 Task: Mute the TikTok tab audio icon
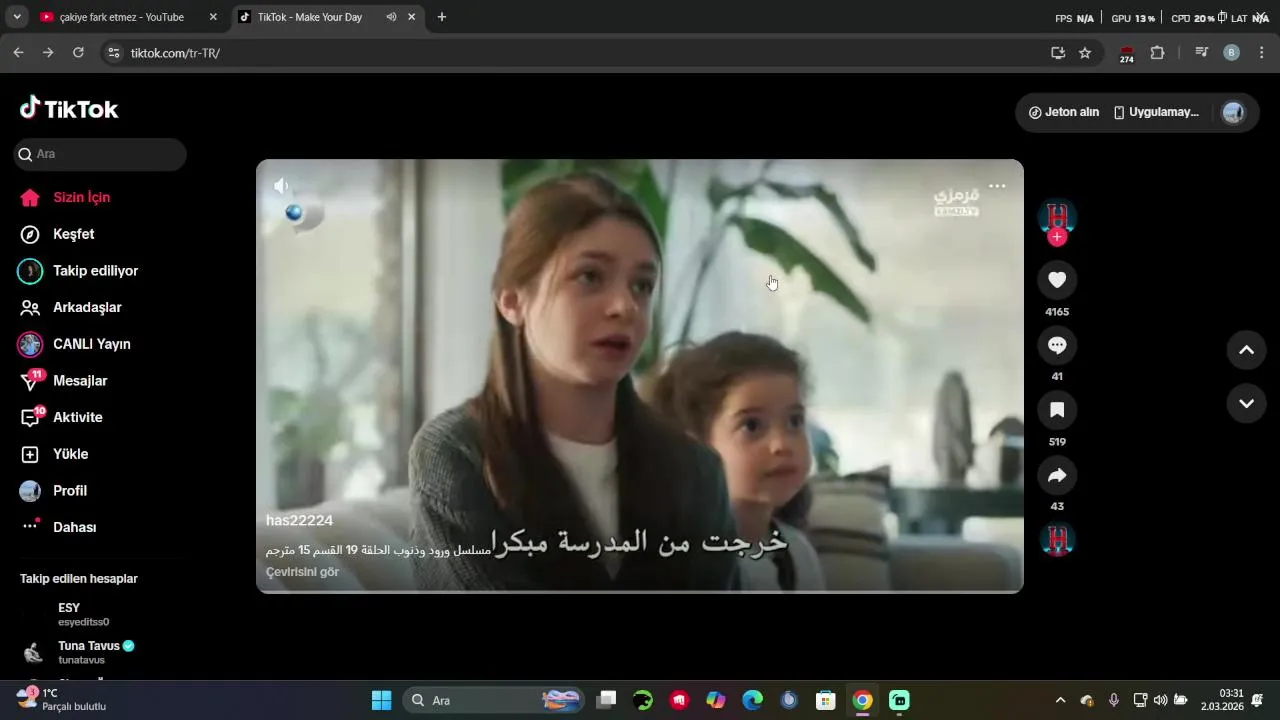tap(391, 17)
